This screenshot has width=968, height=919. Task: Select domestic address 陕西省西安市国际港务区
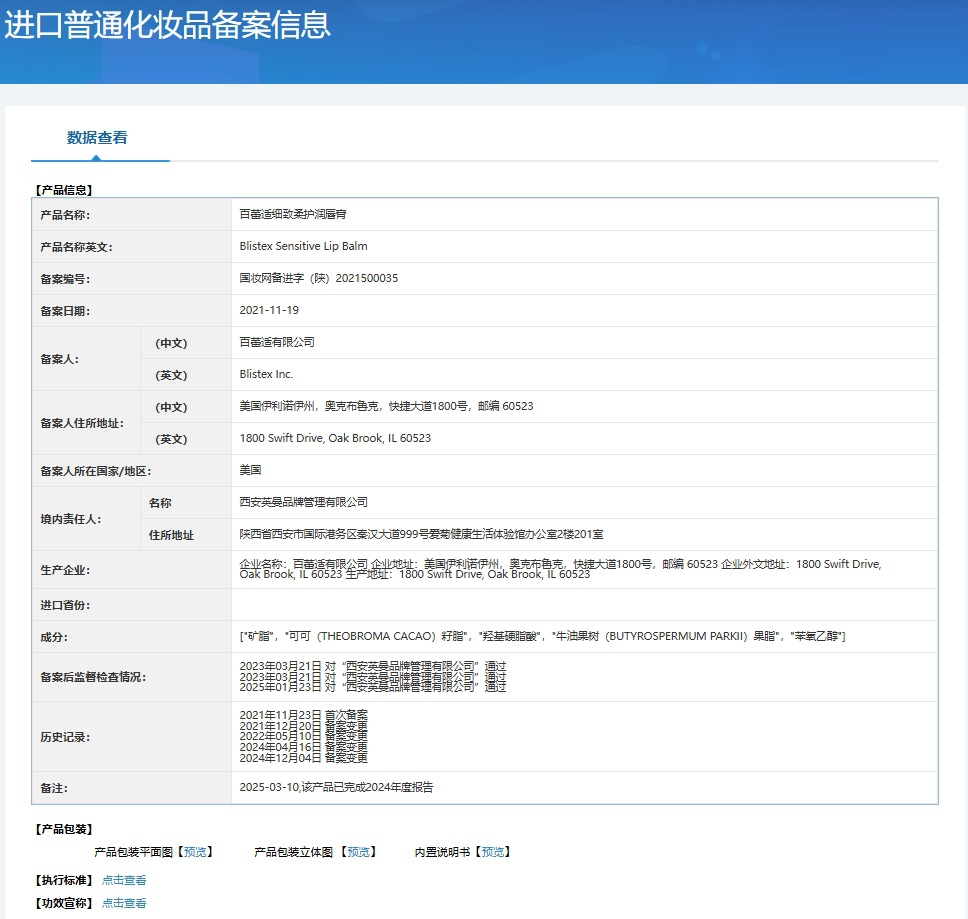[x=422, y=534]
